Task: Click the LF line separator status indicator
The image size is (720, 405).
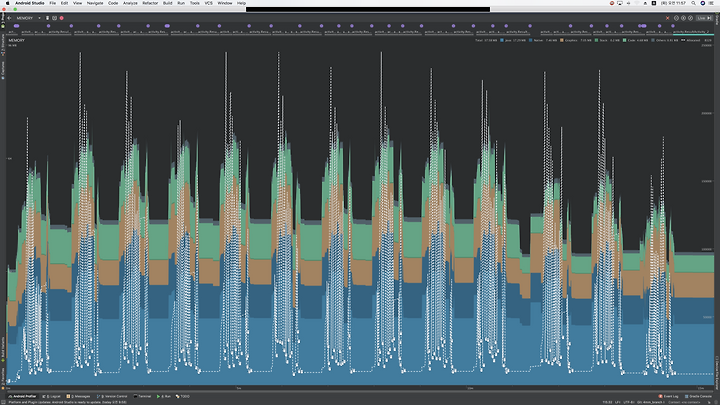Action: 617,402
